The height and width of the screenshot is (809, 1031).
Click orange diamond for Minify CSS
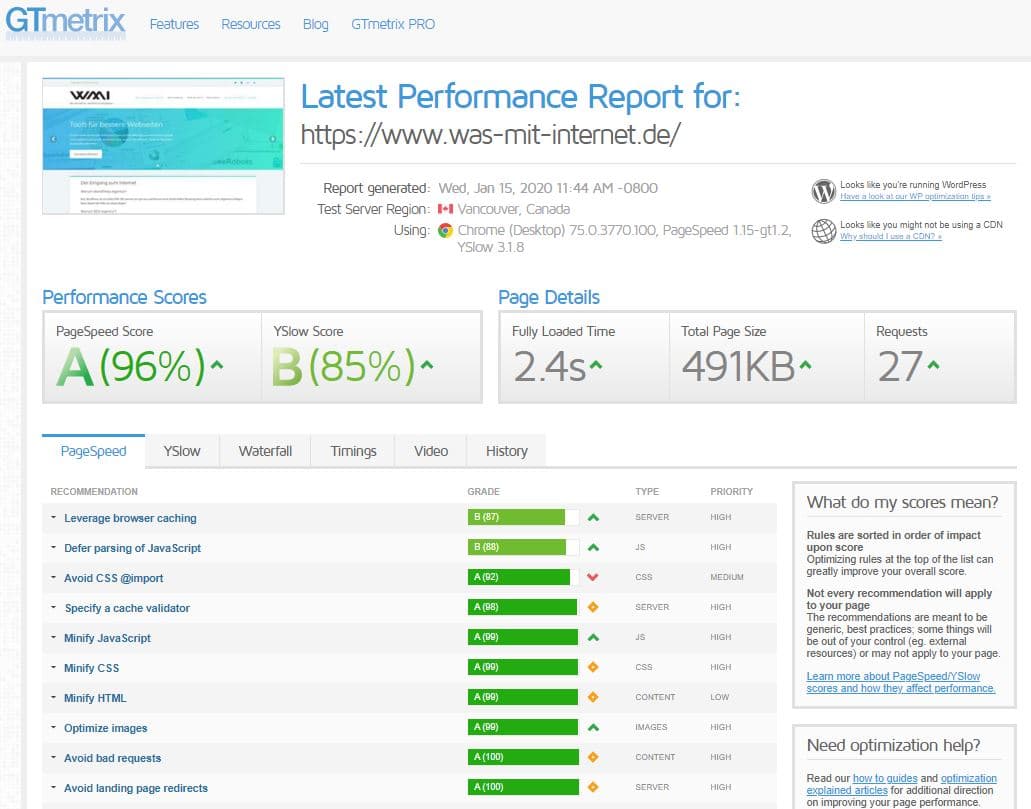(x=593, y=667)
